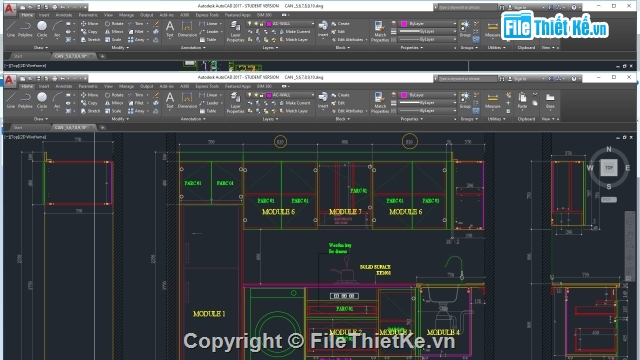The image size is (640, 360).
Task: Open the Output ribbon tab in the upper window
Action: 146,15
